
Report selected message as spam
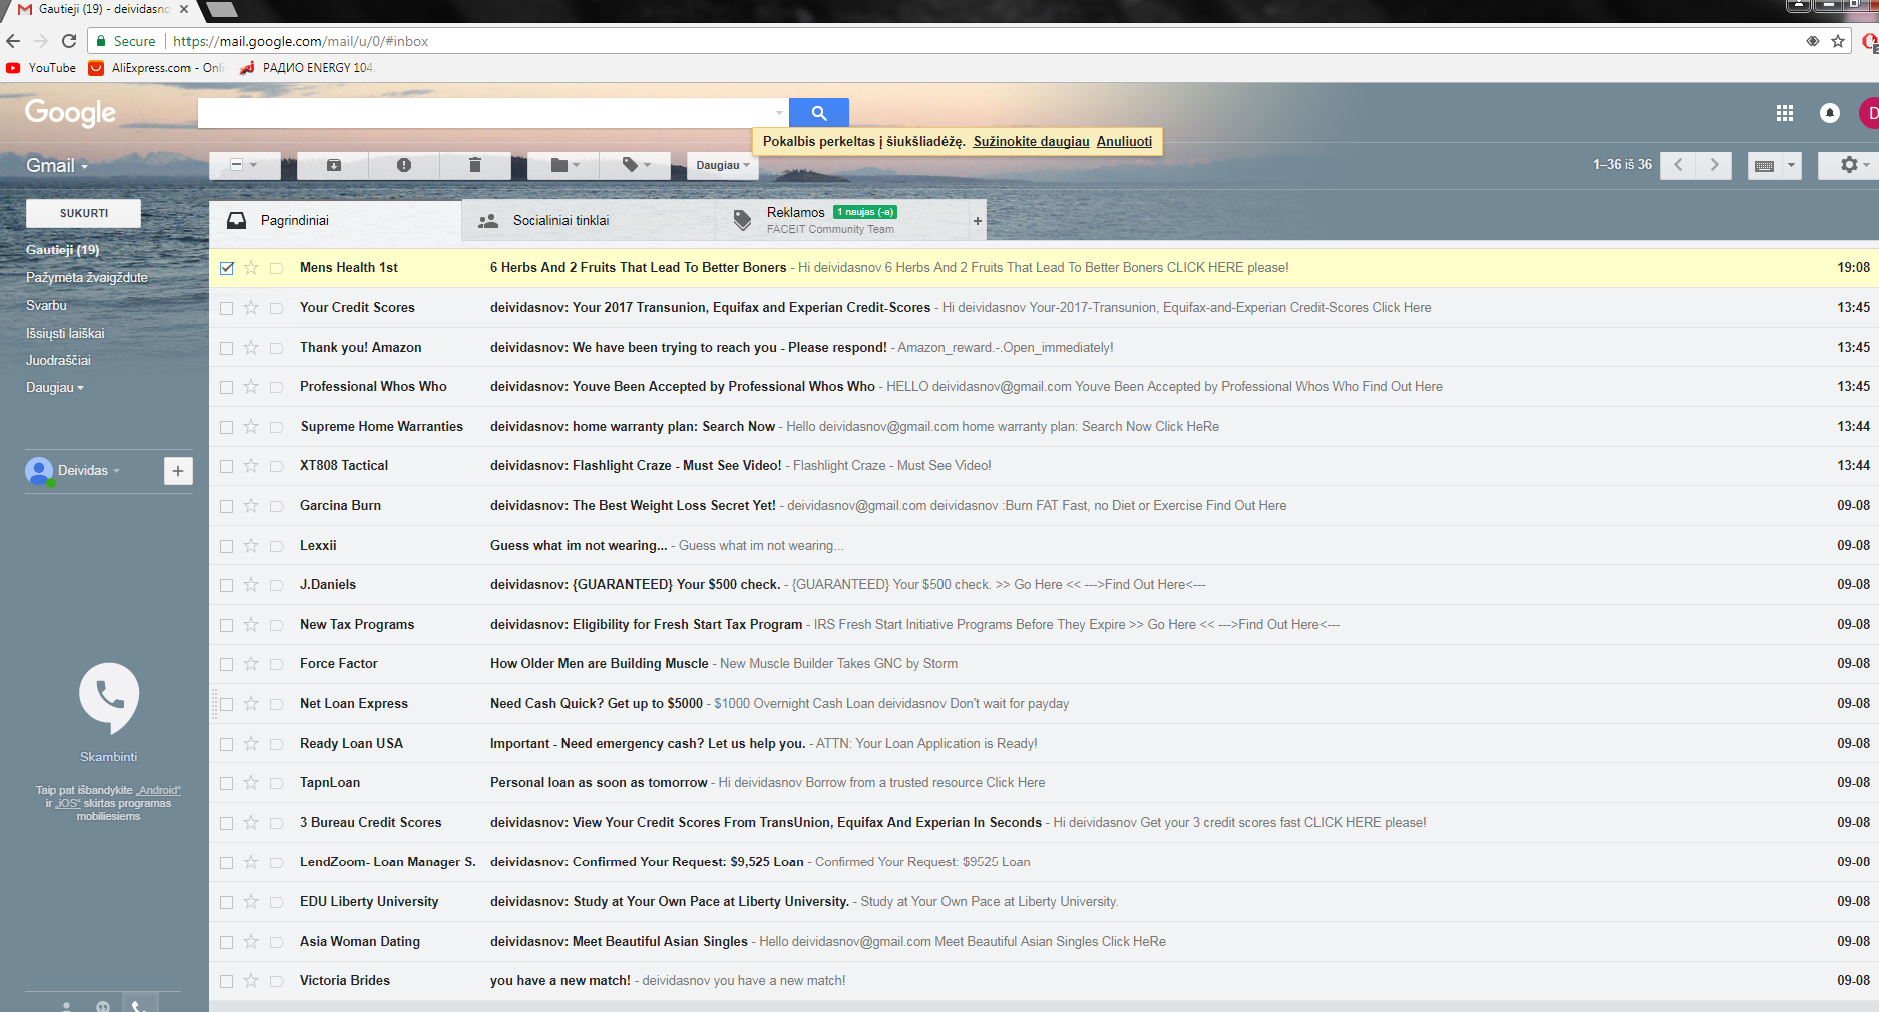point(404,165)
